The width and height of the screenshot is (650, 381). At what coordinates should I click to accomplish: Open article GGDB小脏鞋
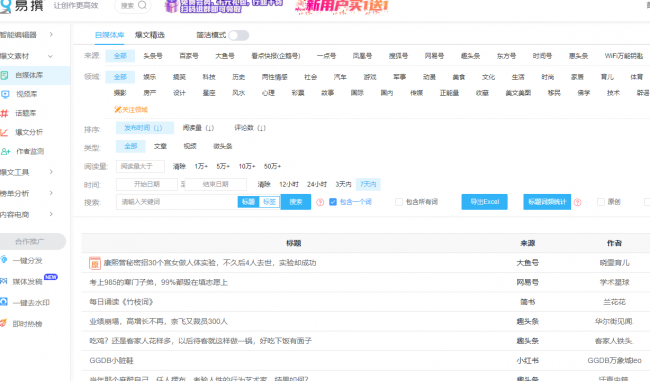point(112,361)
